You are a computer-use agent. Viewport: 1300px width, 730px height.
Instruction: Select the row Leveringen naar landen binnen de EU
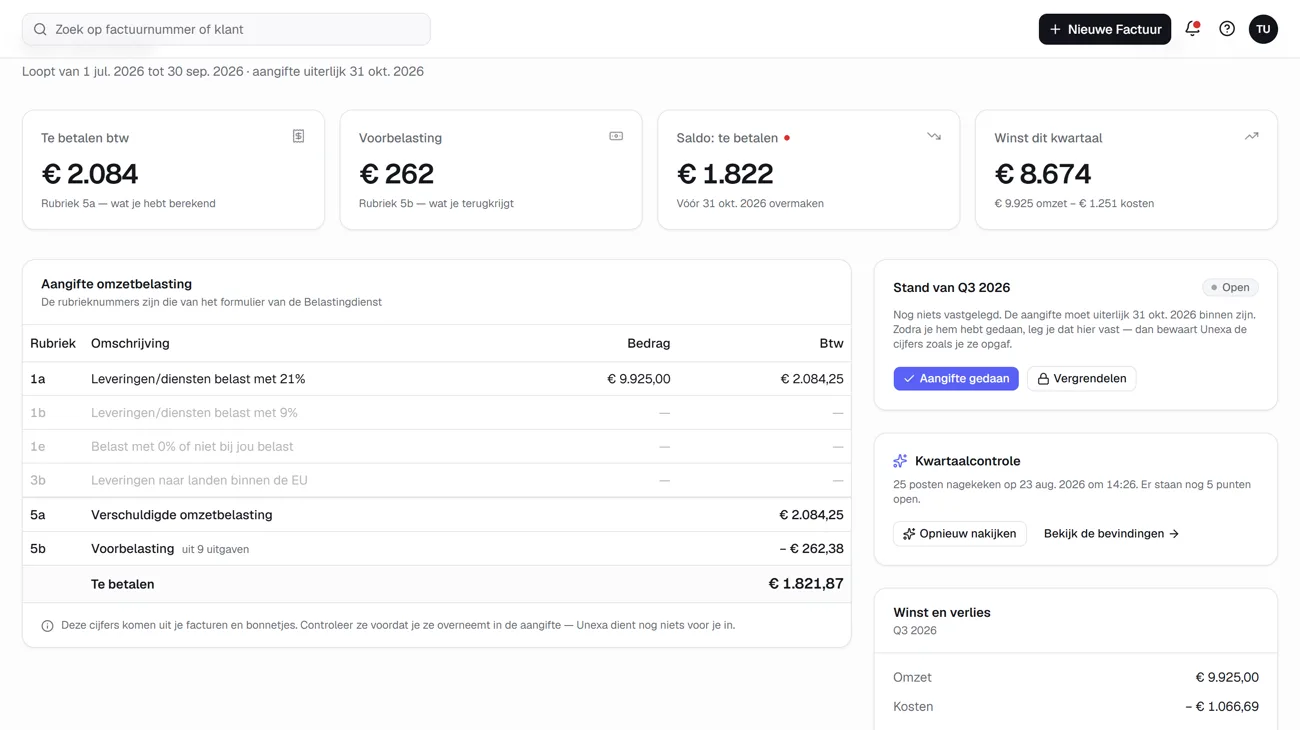point(437,481)
